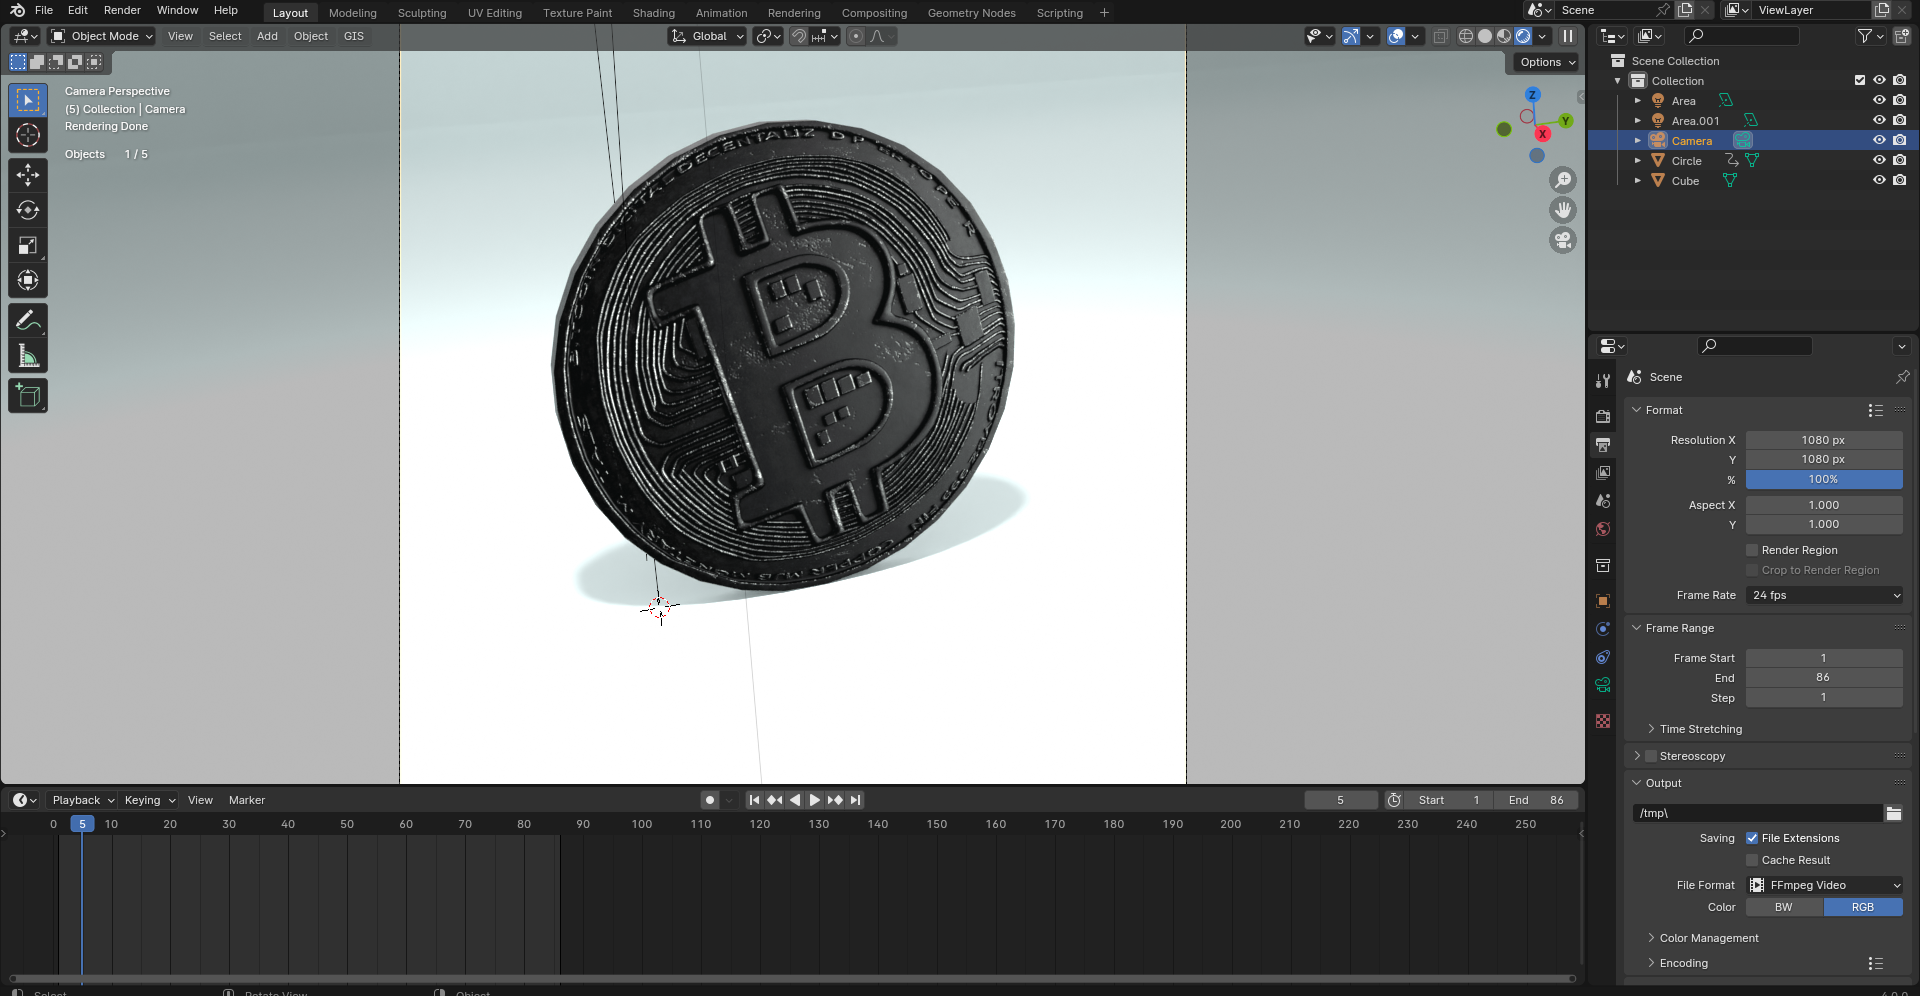Open the Object Mode dropdown
Viewport: 1920px width, 996px height.
pos(102,36)
